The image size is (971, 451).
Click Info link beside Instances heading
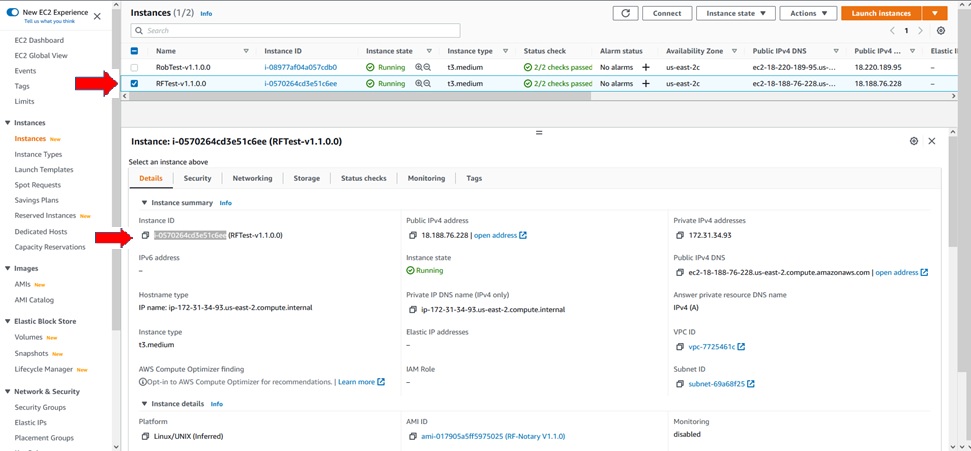point(206,13)
